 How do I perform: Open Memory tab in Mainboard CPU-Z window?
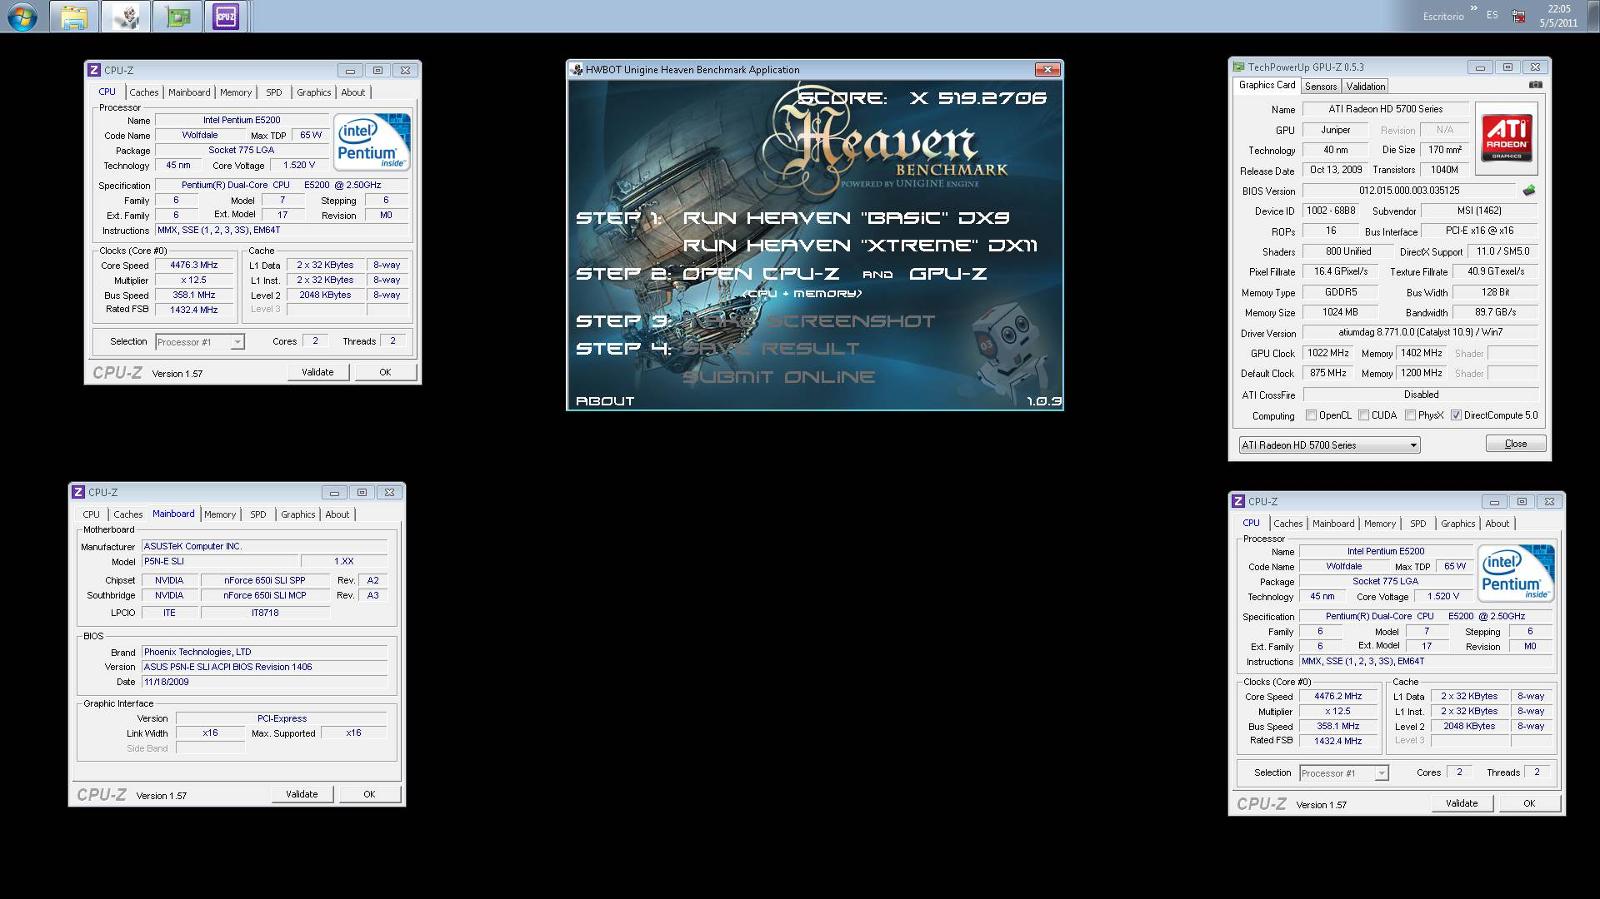(x=220, y=514)
